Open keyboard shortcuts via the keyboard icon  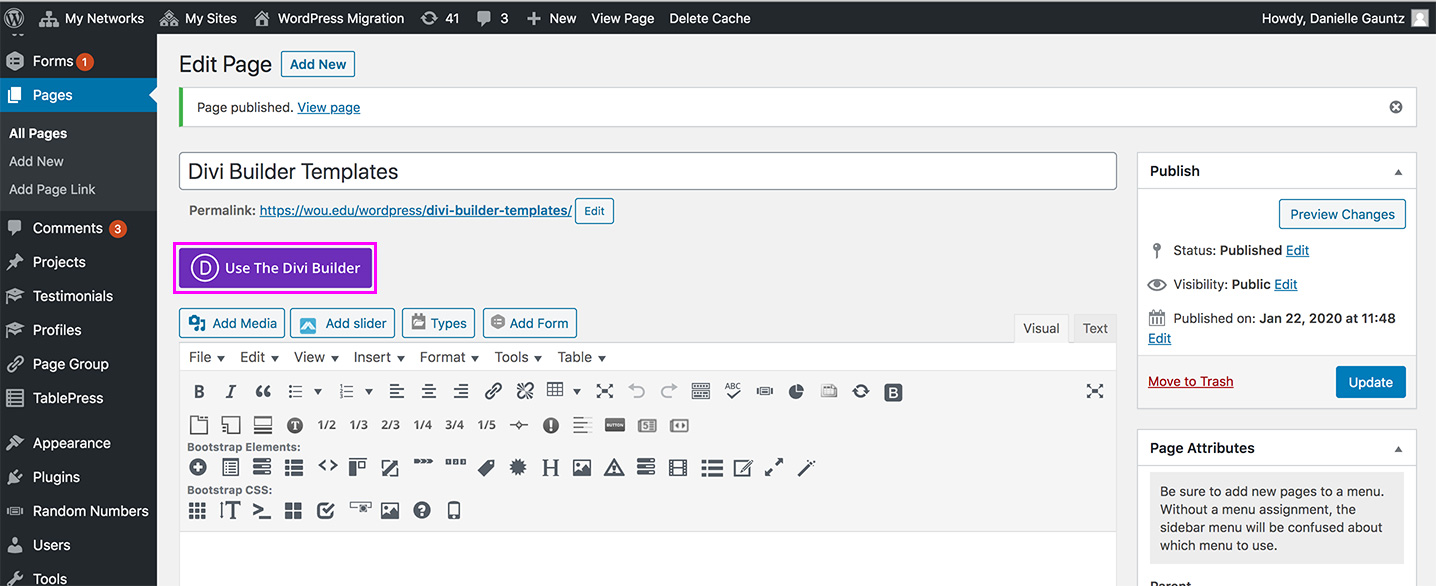699,391
